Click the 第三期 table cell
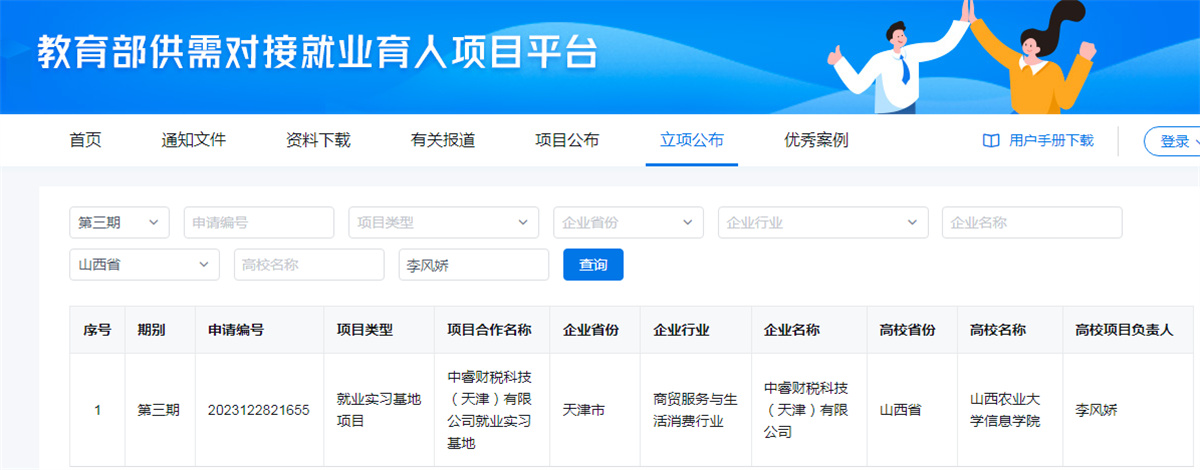Viewport: 1200px width, 470px height. click(160, 410)
